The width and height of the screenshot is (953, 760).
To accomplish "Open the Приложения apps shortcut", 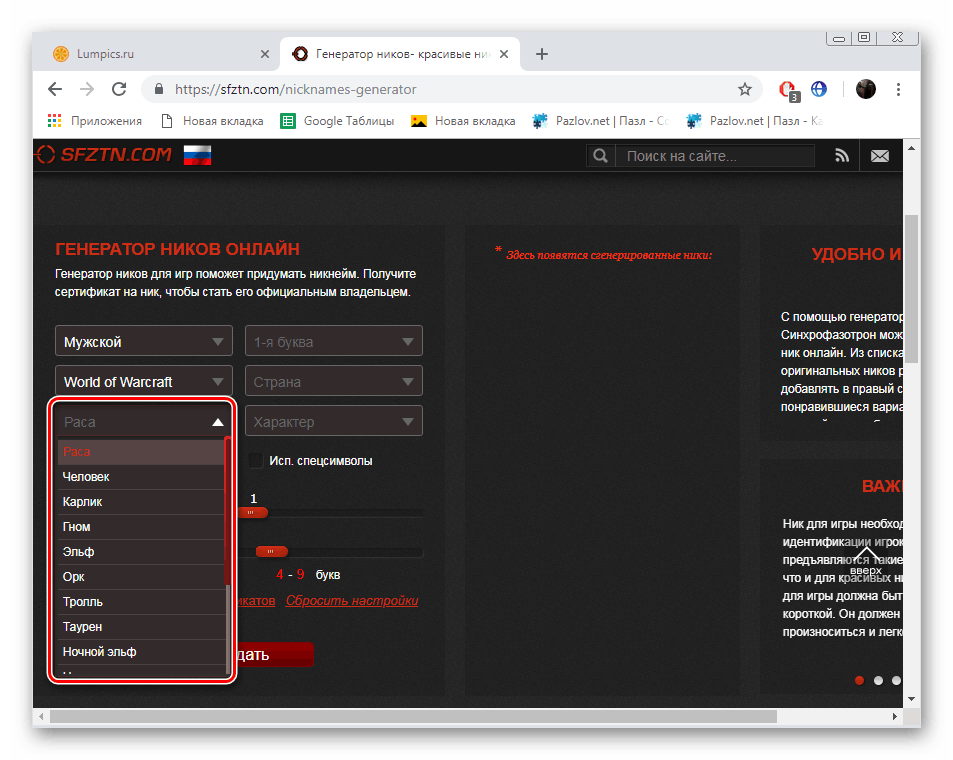I will tap(95, 121).
